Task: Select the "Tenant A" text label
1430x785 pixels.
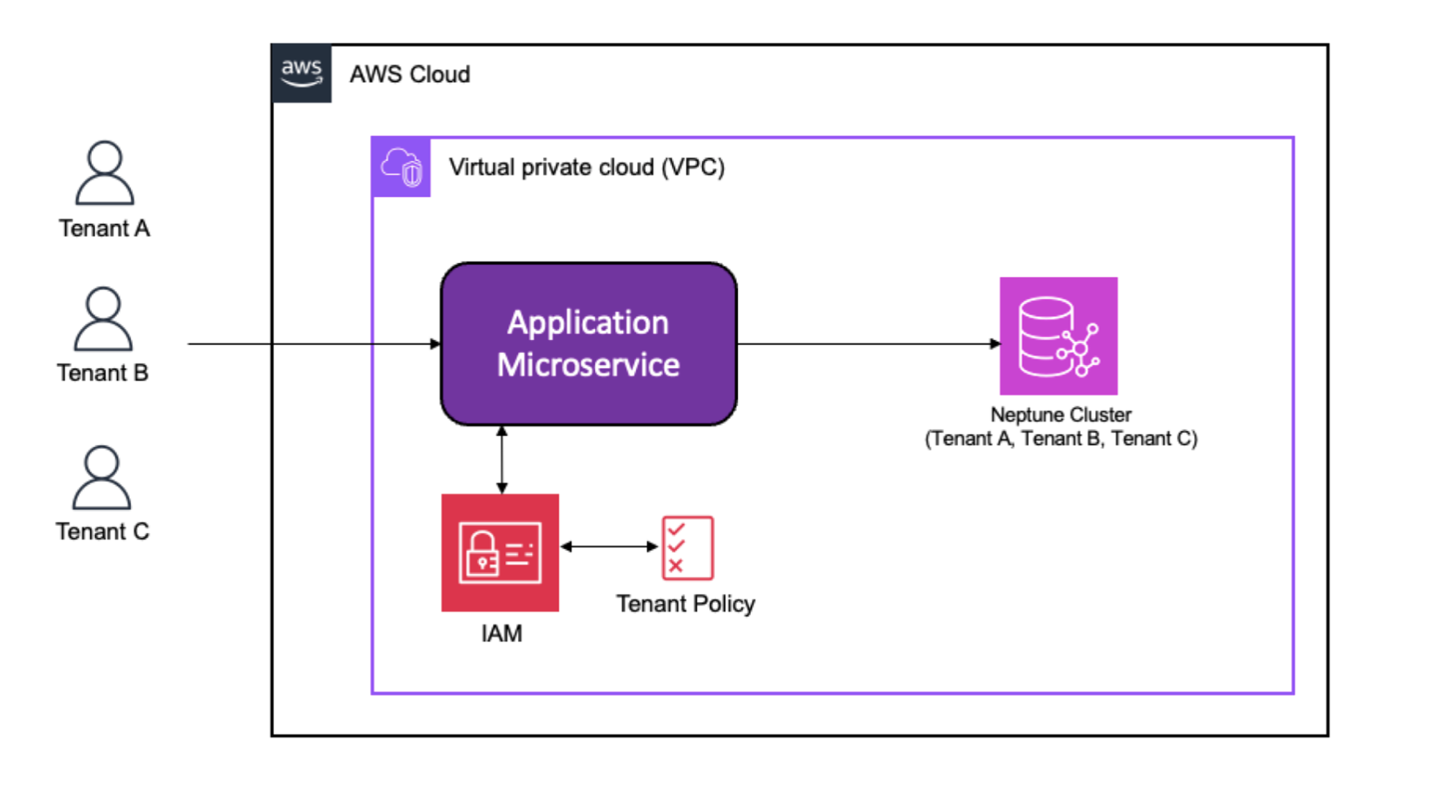Action: [105, 228]
